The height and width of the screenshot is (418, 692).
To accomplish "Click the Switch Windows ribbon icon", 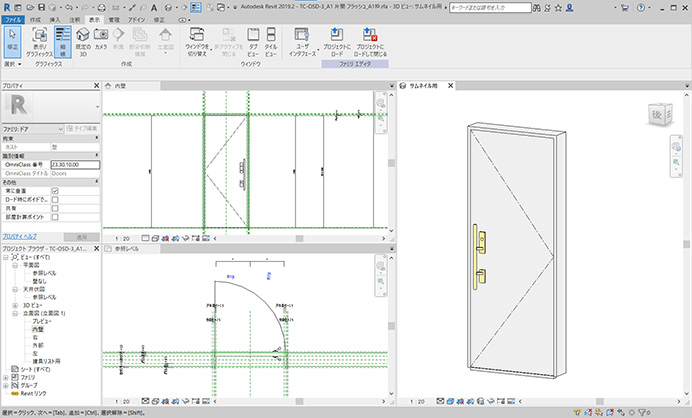I will pyautogui.click(x=197, y=41).
